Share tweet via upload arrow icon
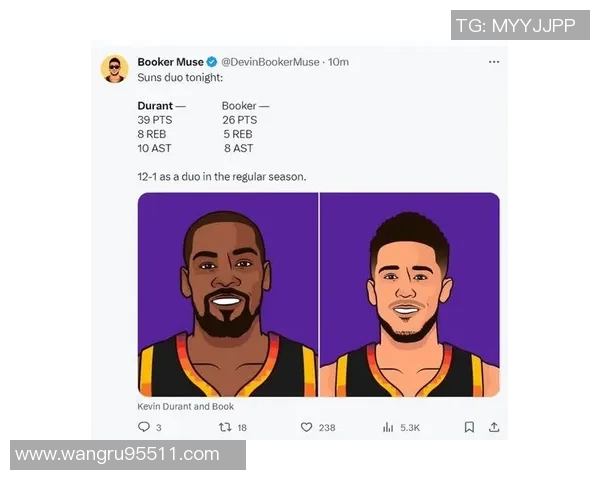This screenshot has width=600, height=480. pos(494,427)
